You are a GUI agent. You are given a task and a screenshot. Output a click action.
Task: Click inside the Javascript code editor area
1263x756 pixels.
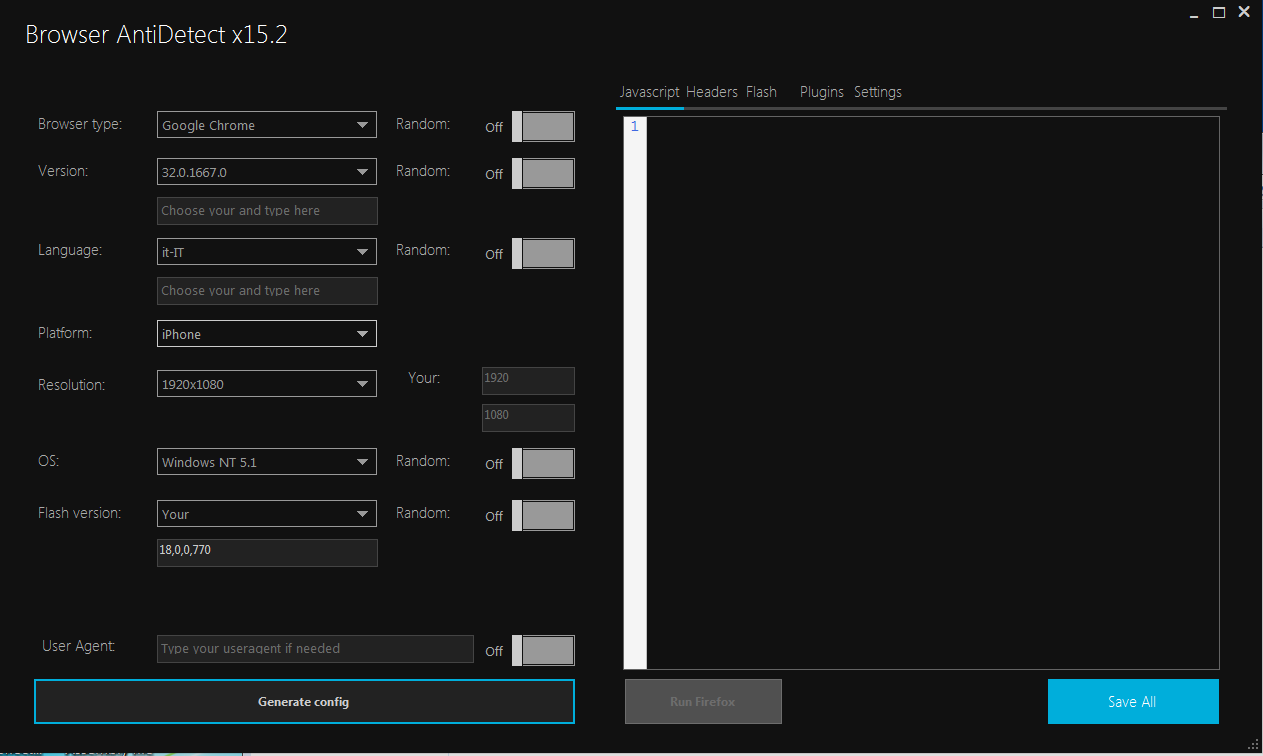[930, 390]
